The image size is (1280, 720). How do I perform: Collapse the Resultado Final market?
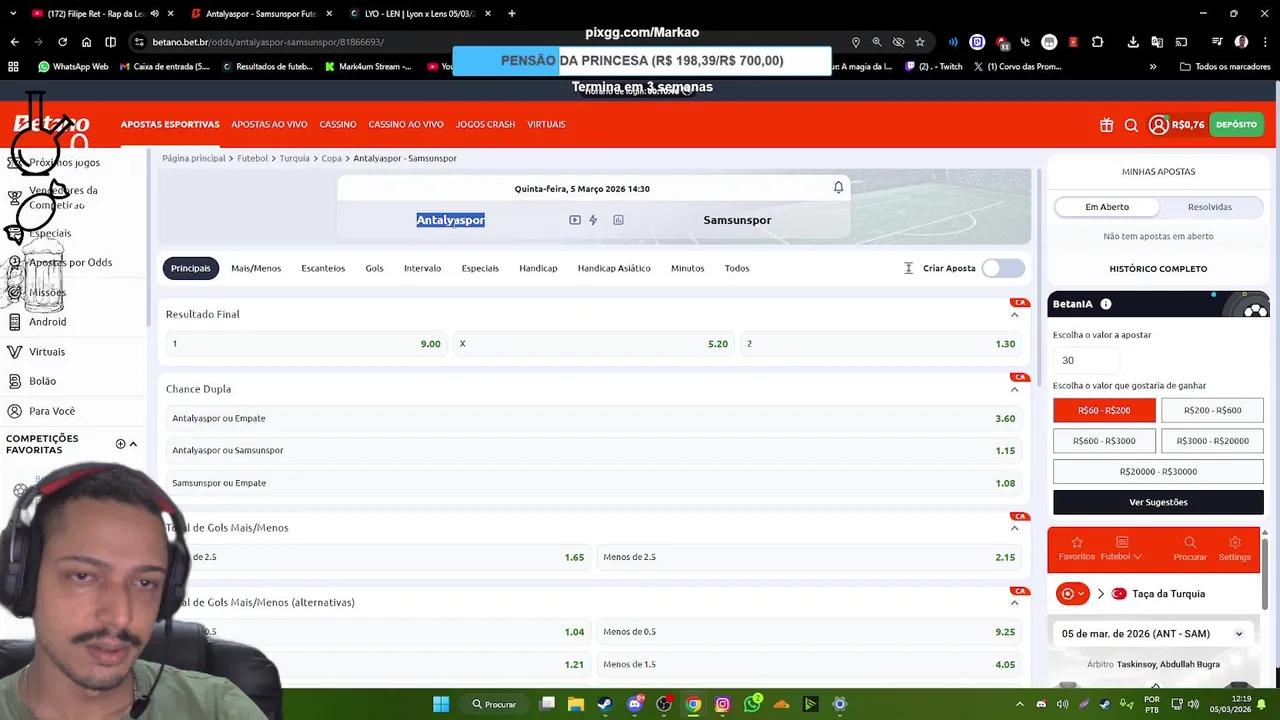click(x=1014, y=314)
